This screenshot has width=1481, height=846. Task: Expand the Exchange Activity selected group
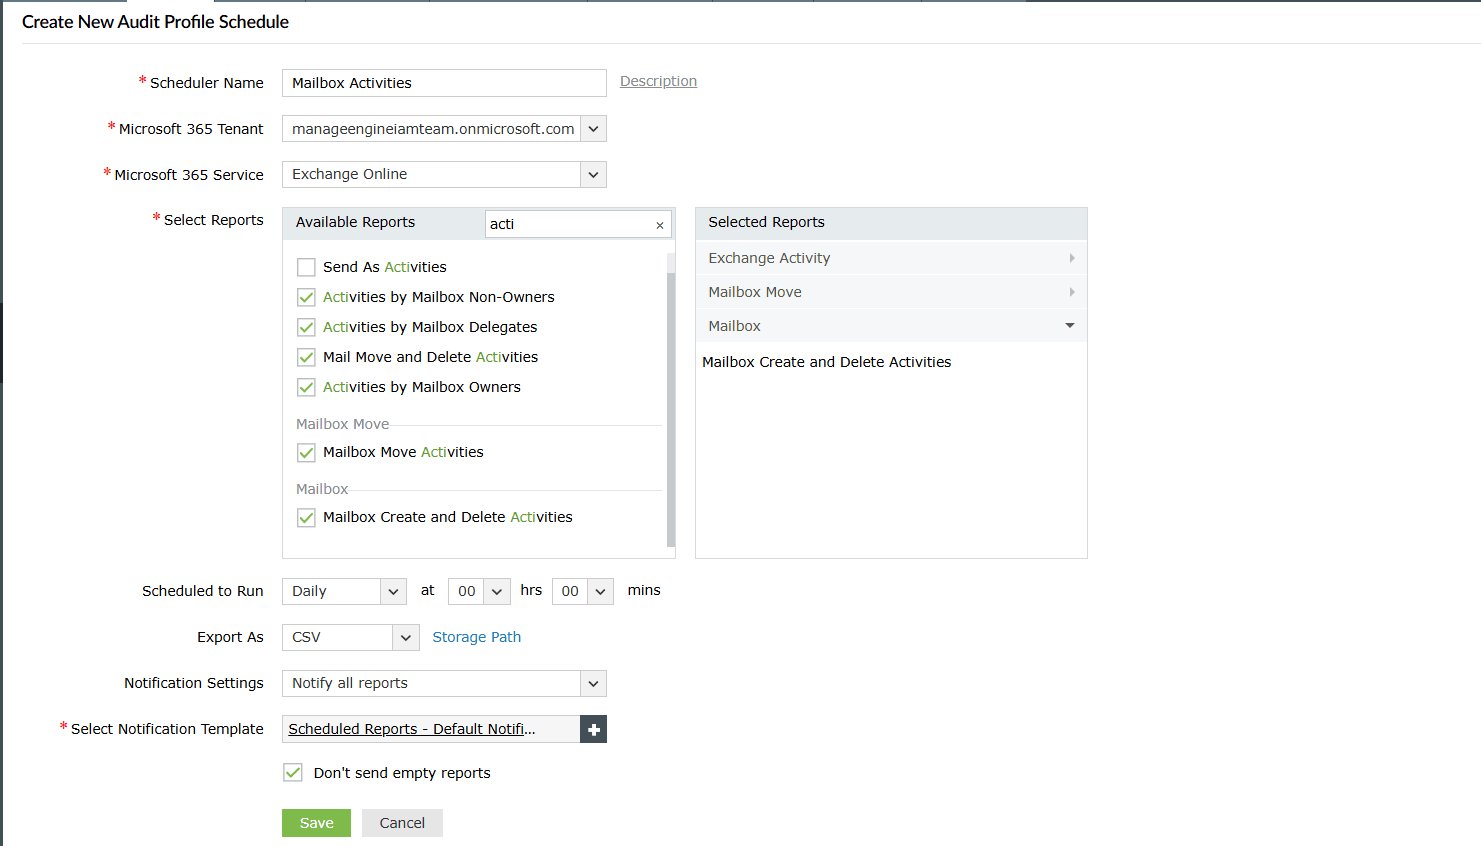(1071, 258)
